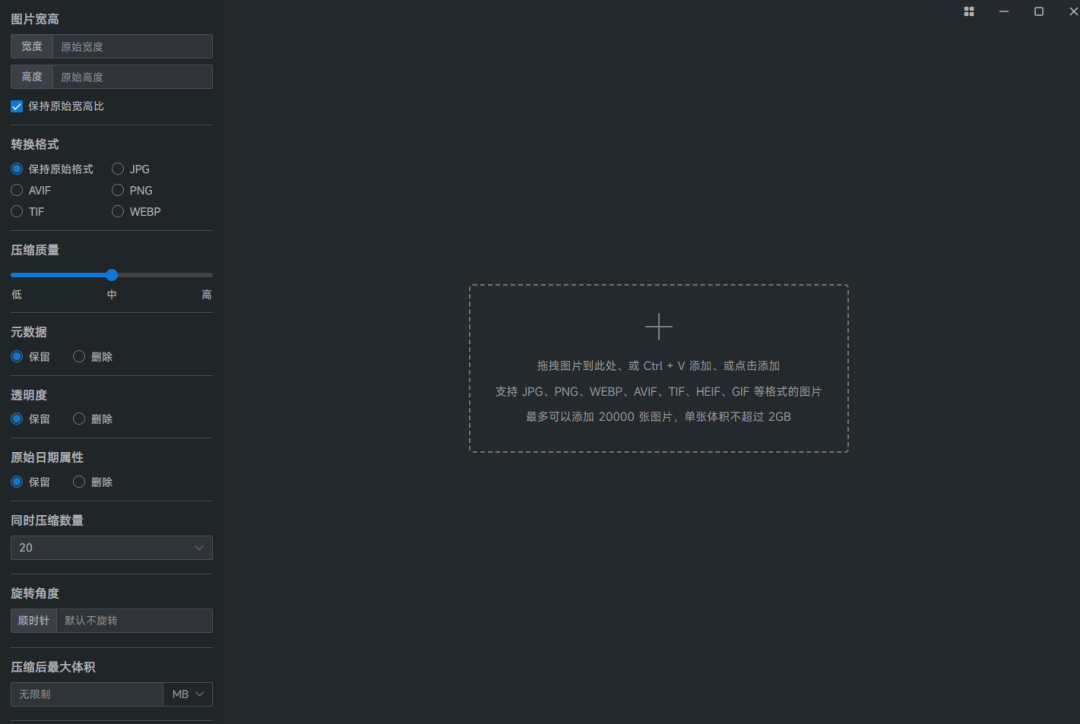Focus the 宽度 input field
This screenshot has height=724, width=1080.
(132, 47)
